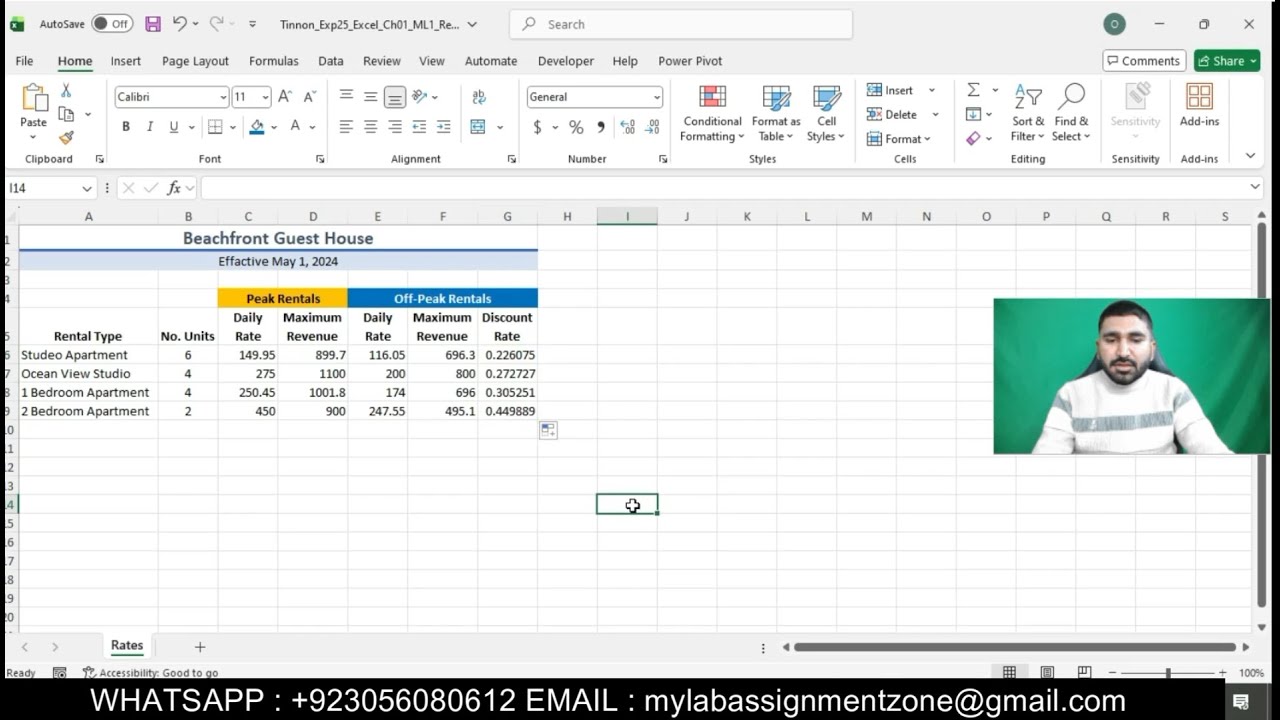This screenshot has height=720, width=1280.
Task: Click the Font Color A swatch
Action: (x=295, y=127)
